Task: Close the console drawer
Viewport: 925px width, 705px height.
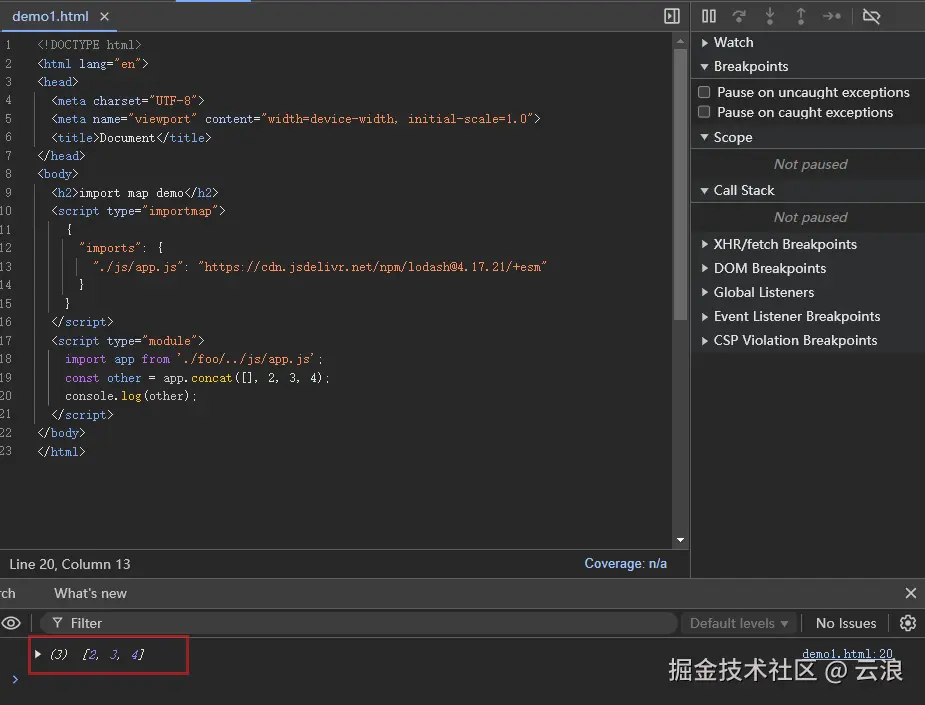Action: 910,593
